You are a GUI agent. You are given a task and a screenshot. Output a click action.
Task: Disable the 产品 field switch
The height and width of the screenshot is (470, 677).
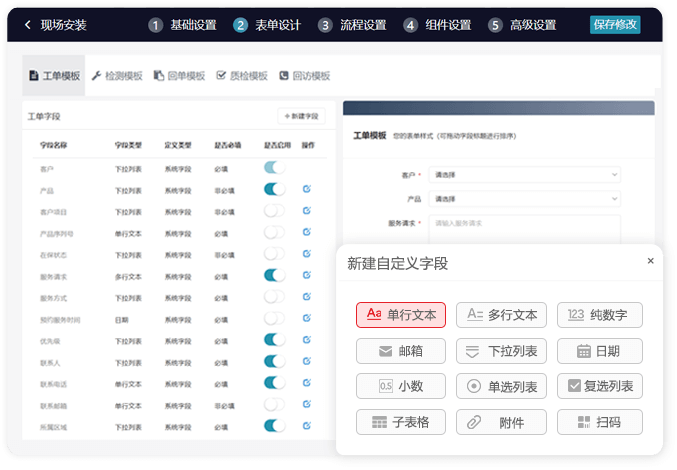coord(275,189)
